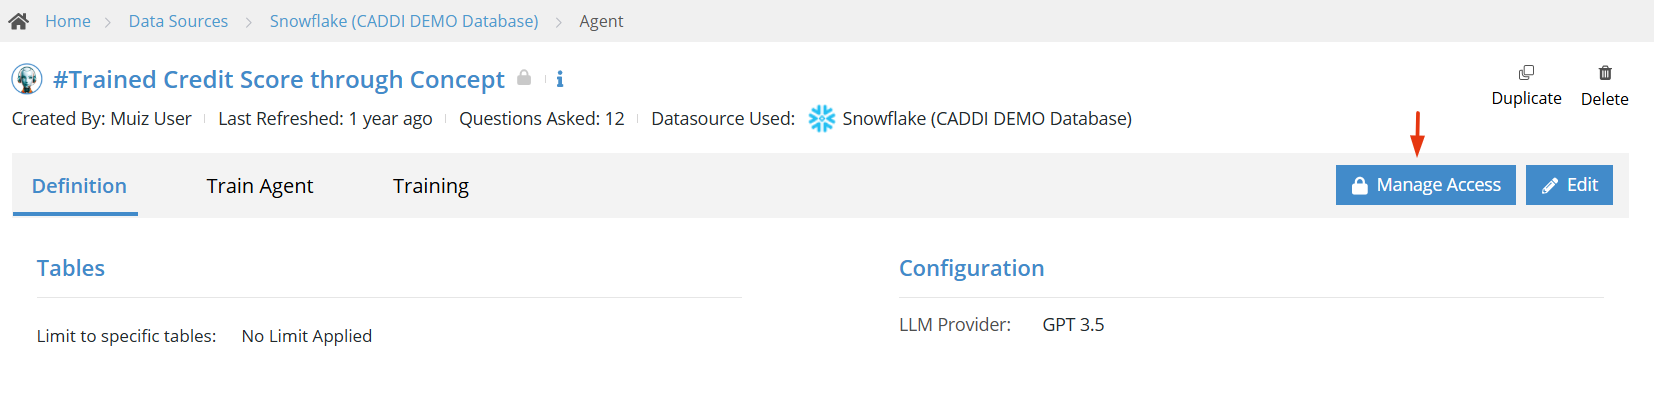
Task: Delete the agent with the trash icon
Action: tap(1605, 73)
